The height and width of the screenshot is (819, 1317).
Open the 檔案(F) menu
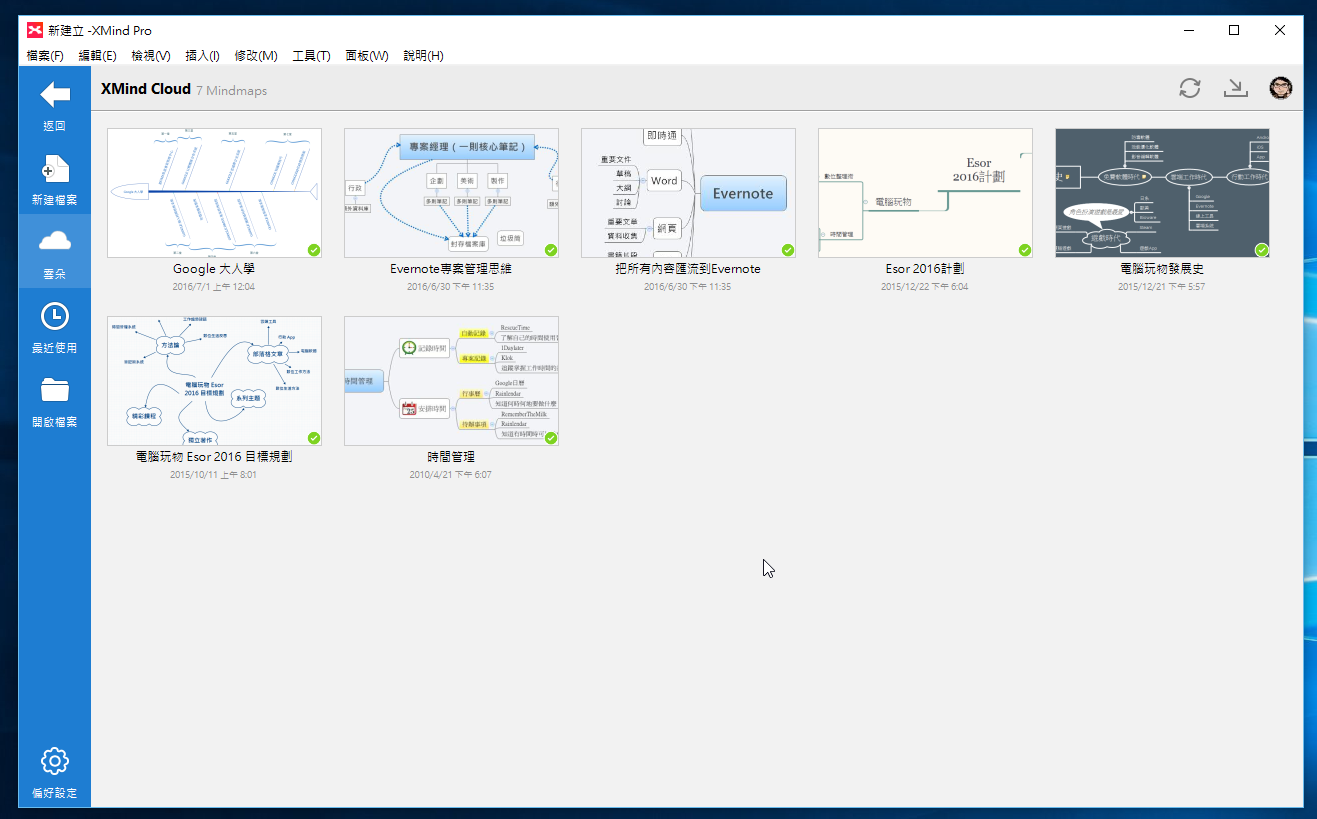click(45, 55)
